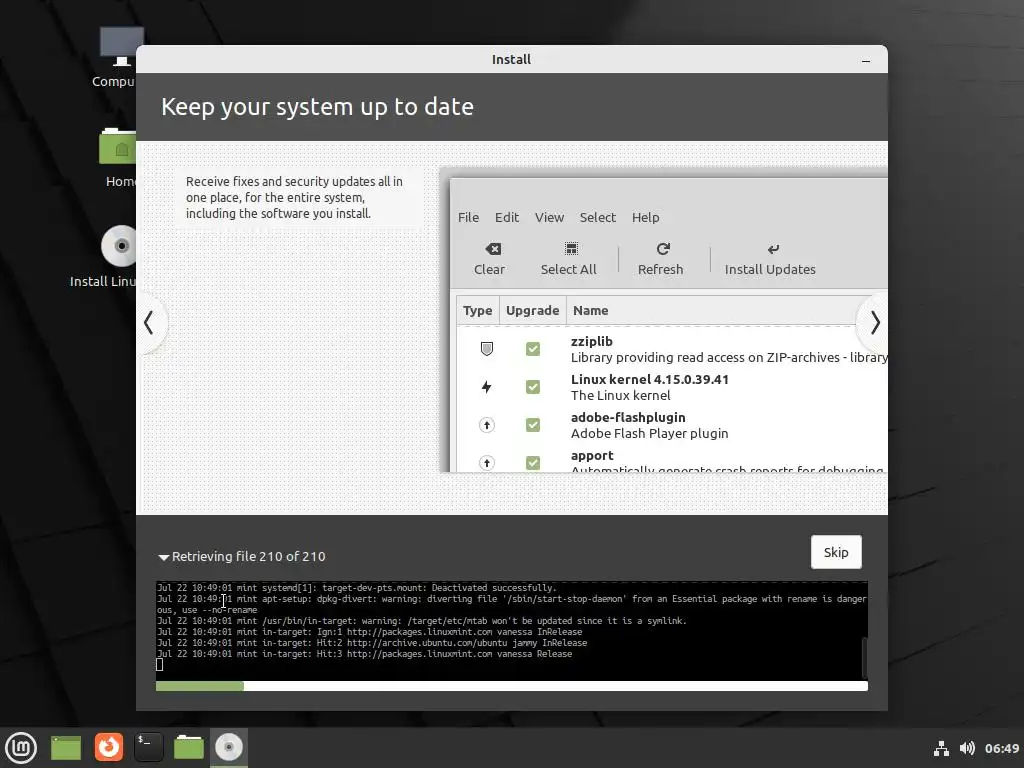Click the Upgrade column header
This screenshot has height=768, width=1024.
coord(532,311)
